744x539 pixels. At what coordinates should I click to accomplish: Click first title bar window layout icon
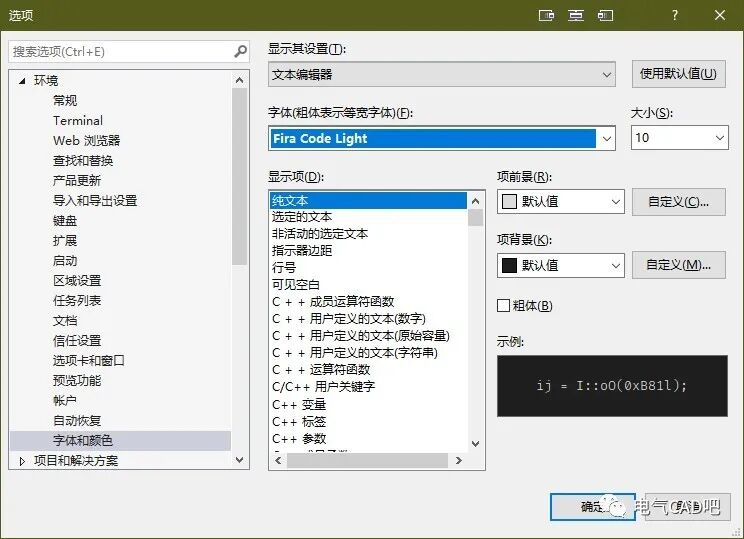(546, 15)
